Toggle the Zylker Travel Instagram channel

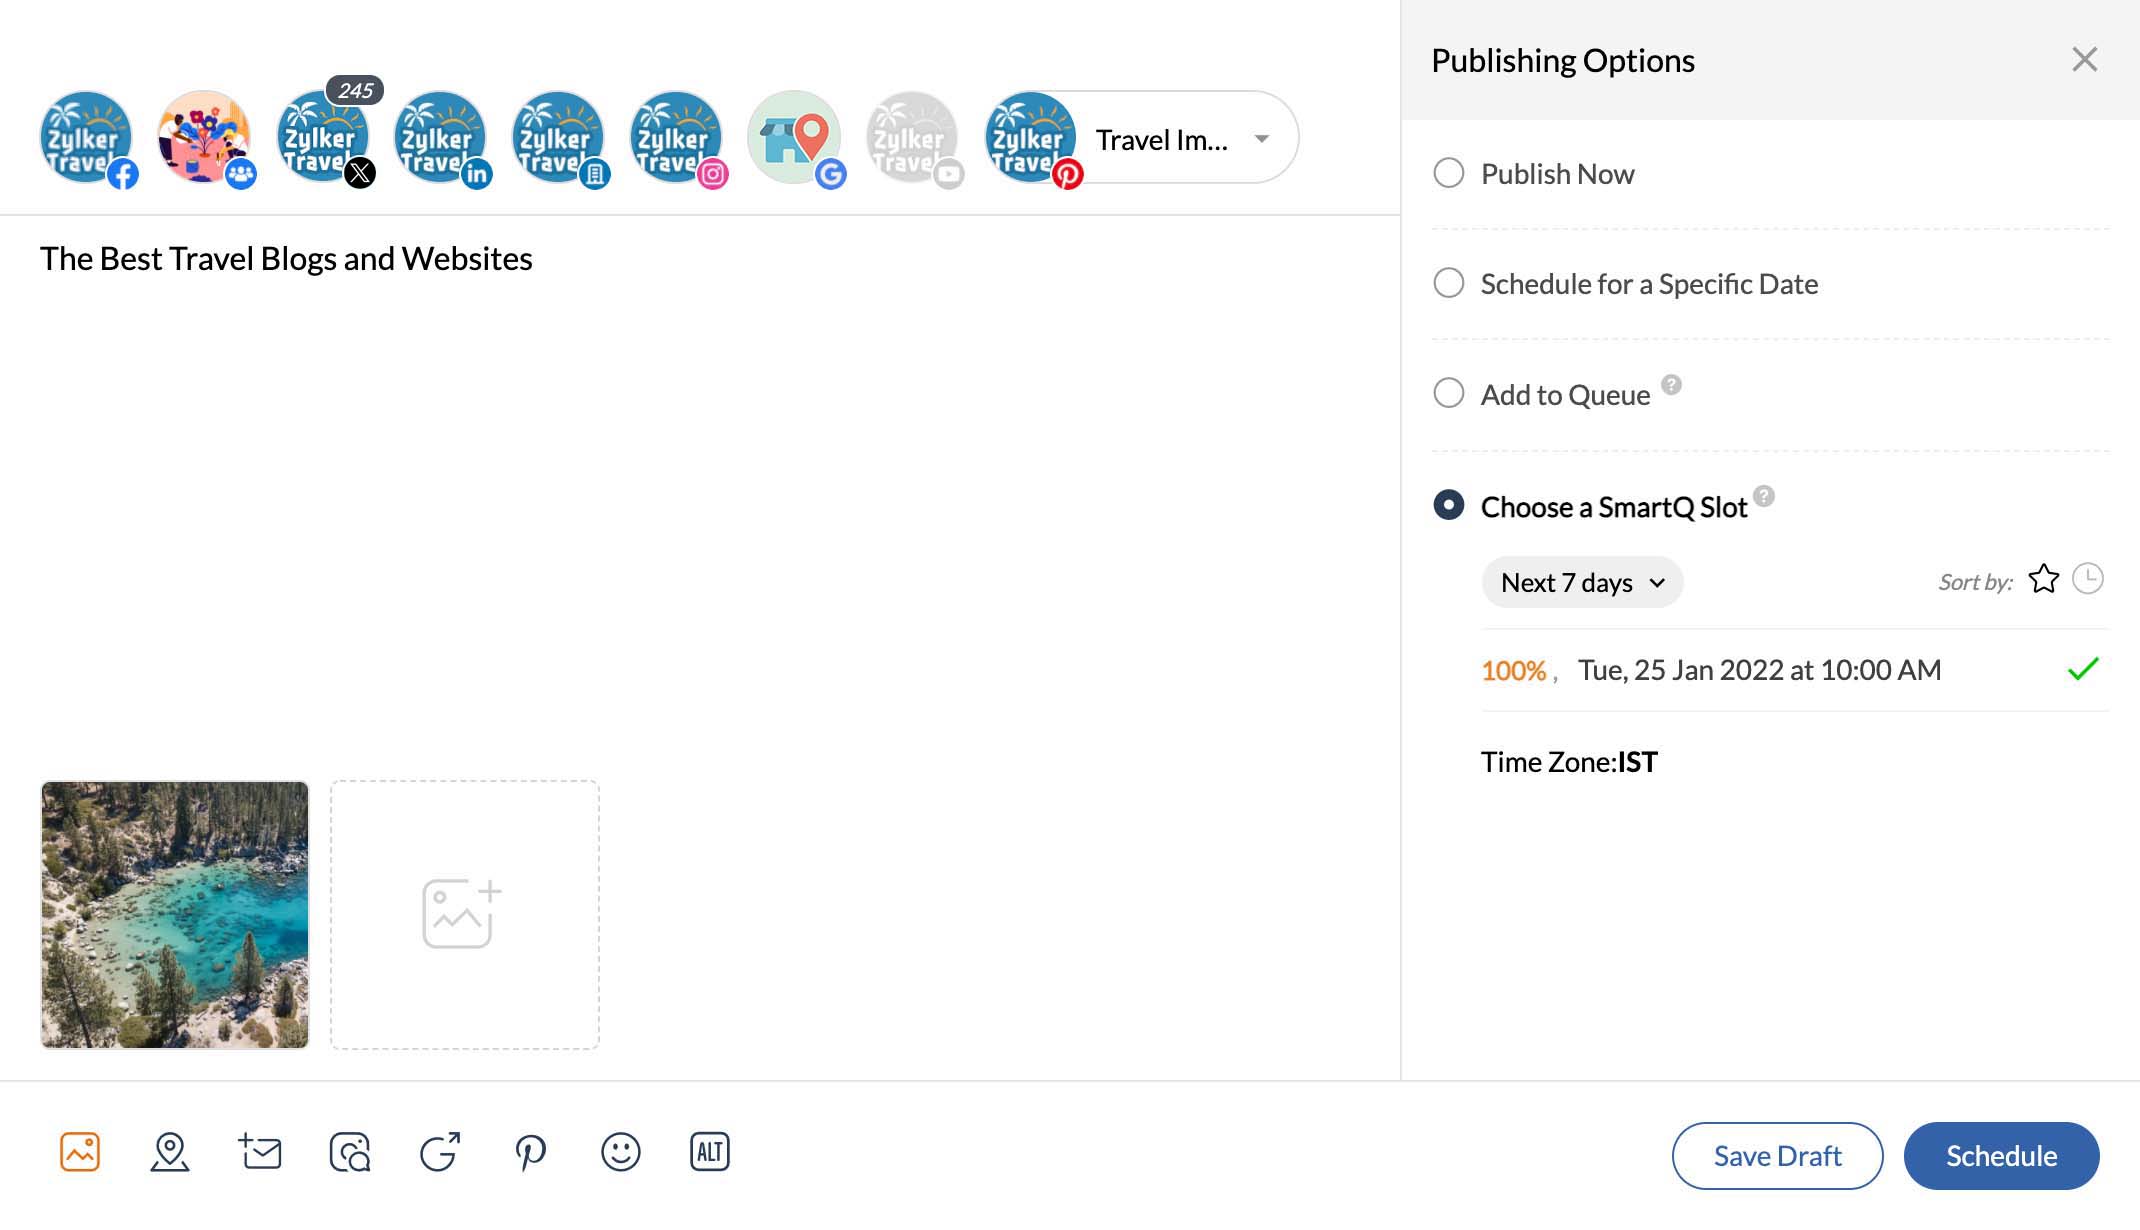tap(677, 138)
